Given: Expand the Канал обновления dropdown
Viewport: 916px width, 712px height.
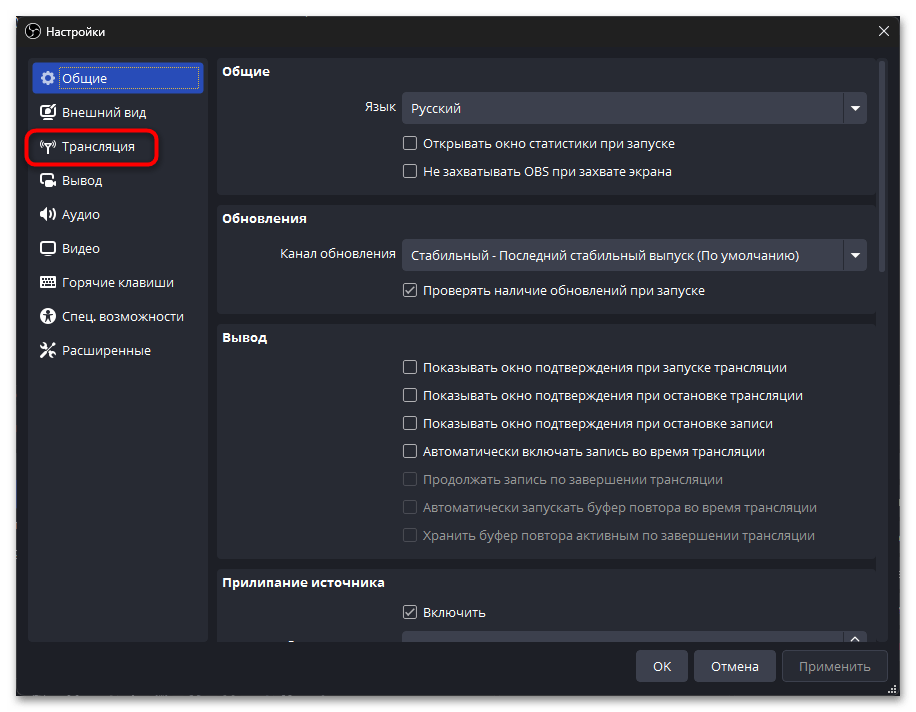Looking at the screenshot, I should point(634,255).
